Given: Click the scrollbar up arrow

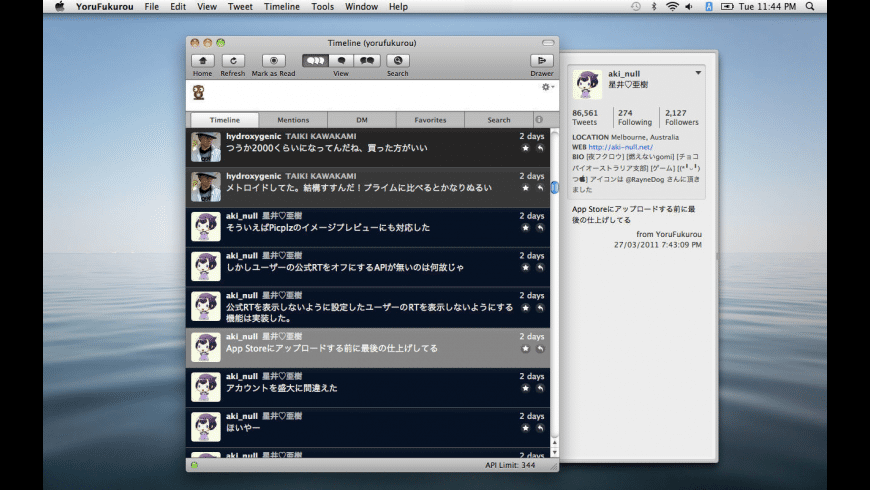Looking at the screenshot, I should (x=554, y=443).
